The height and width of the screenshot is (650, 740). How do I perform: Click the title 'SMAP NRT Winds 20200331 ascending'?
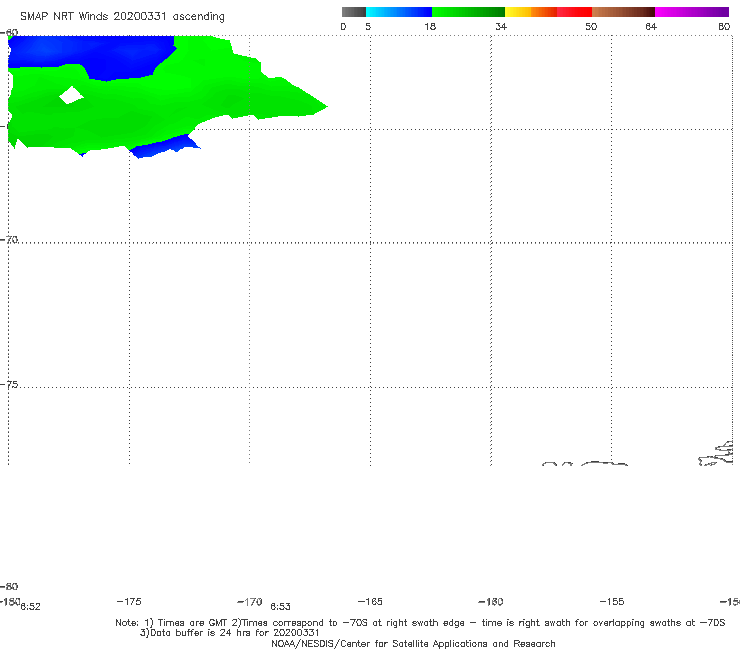(x=122, y=16)
